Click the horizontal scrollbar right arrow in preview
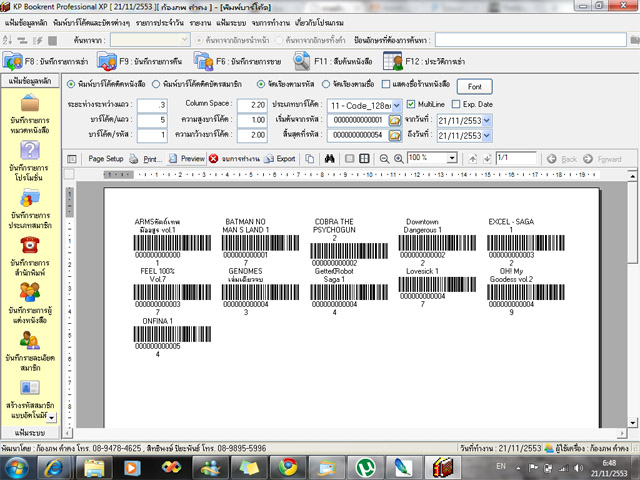This screenshot has width=640, height=480. point(622,433)
